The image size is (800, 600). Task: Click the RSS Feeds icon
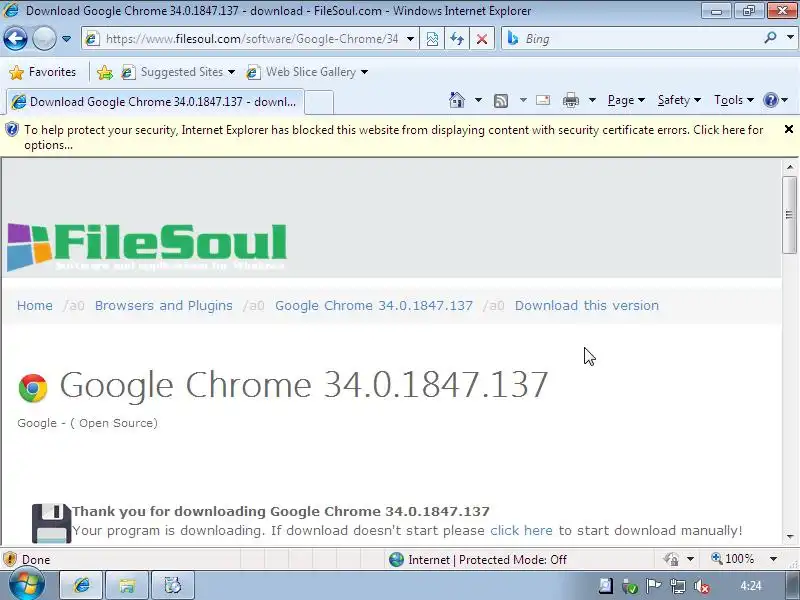[501, 101]
